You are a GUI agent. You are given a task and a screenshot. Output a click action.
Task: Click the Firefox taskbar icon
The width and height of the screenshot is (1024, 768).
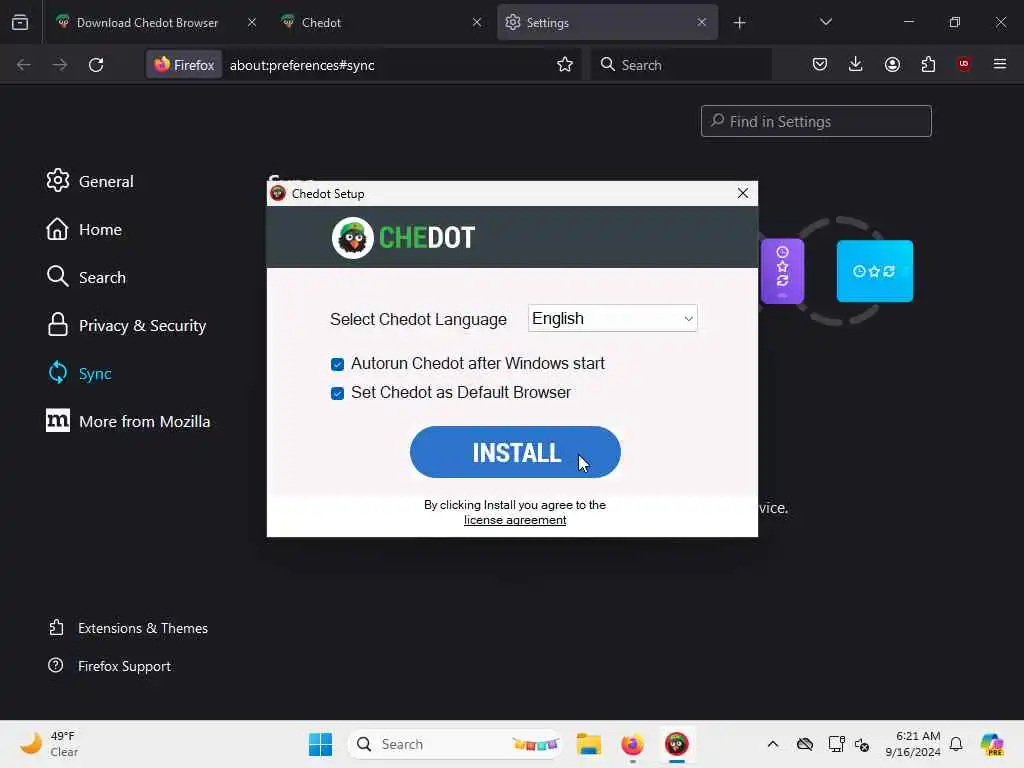632,744
